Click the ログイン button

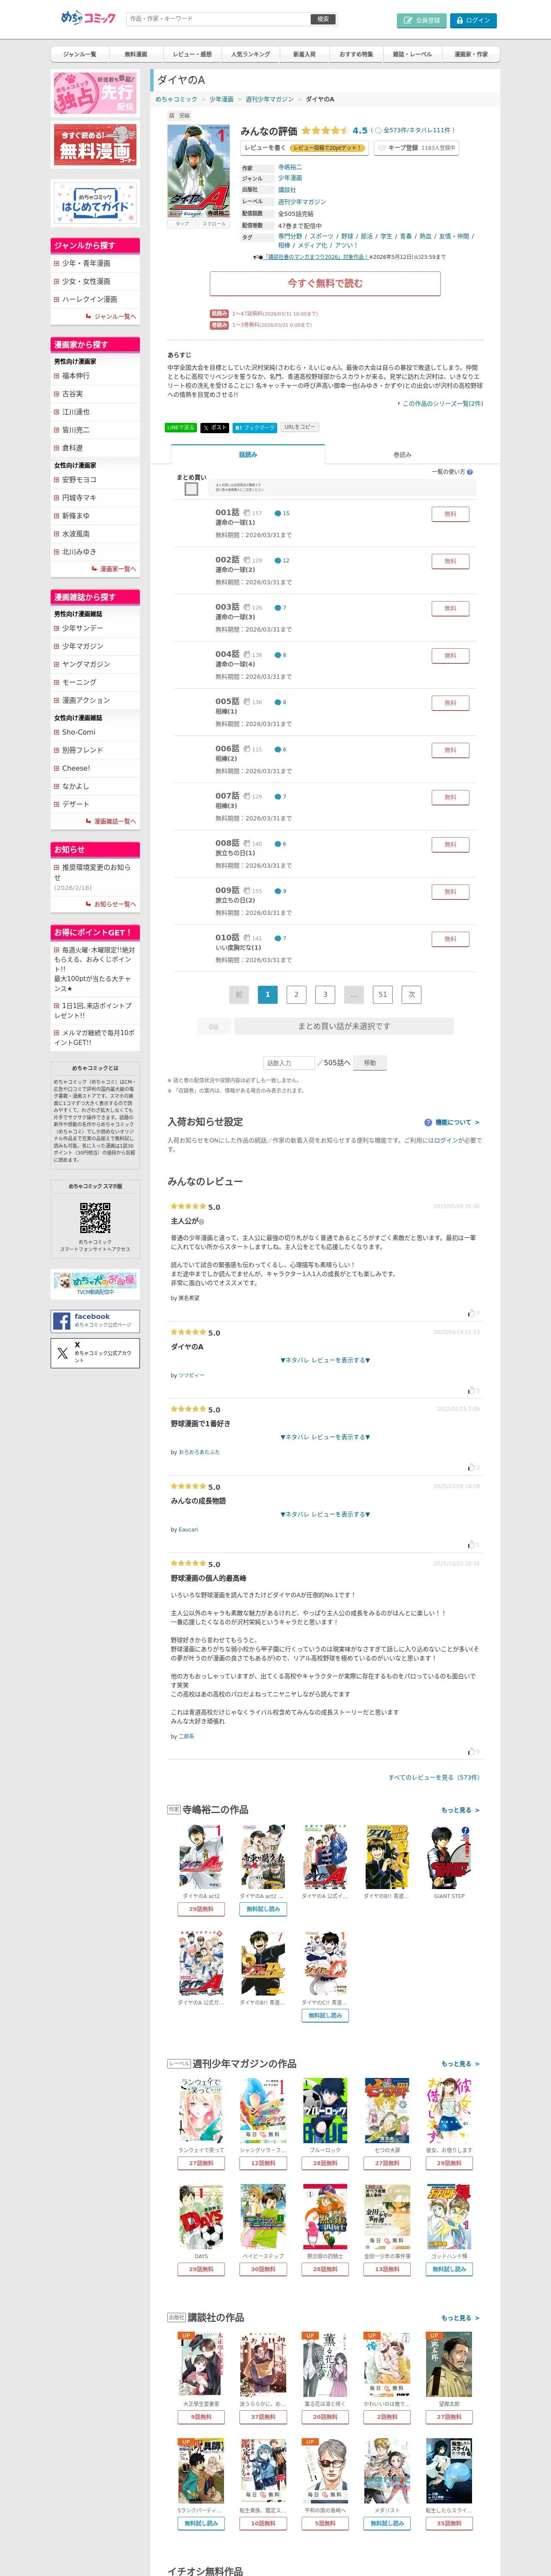pos(473,20)
